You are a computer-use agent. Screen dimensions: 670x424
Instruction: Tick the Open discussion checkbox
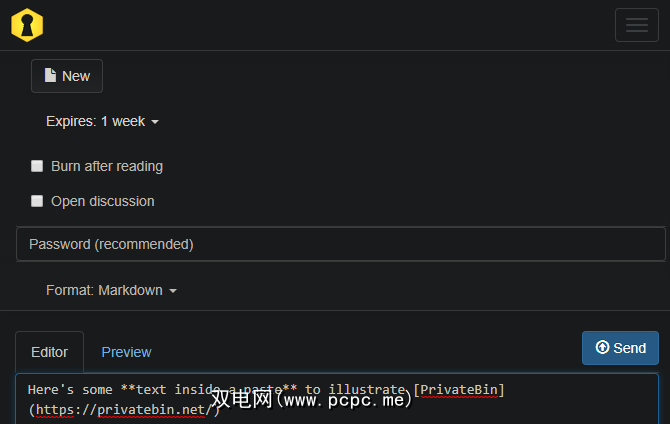(37, 201)
